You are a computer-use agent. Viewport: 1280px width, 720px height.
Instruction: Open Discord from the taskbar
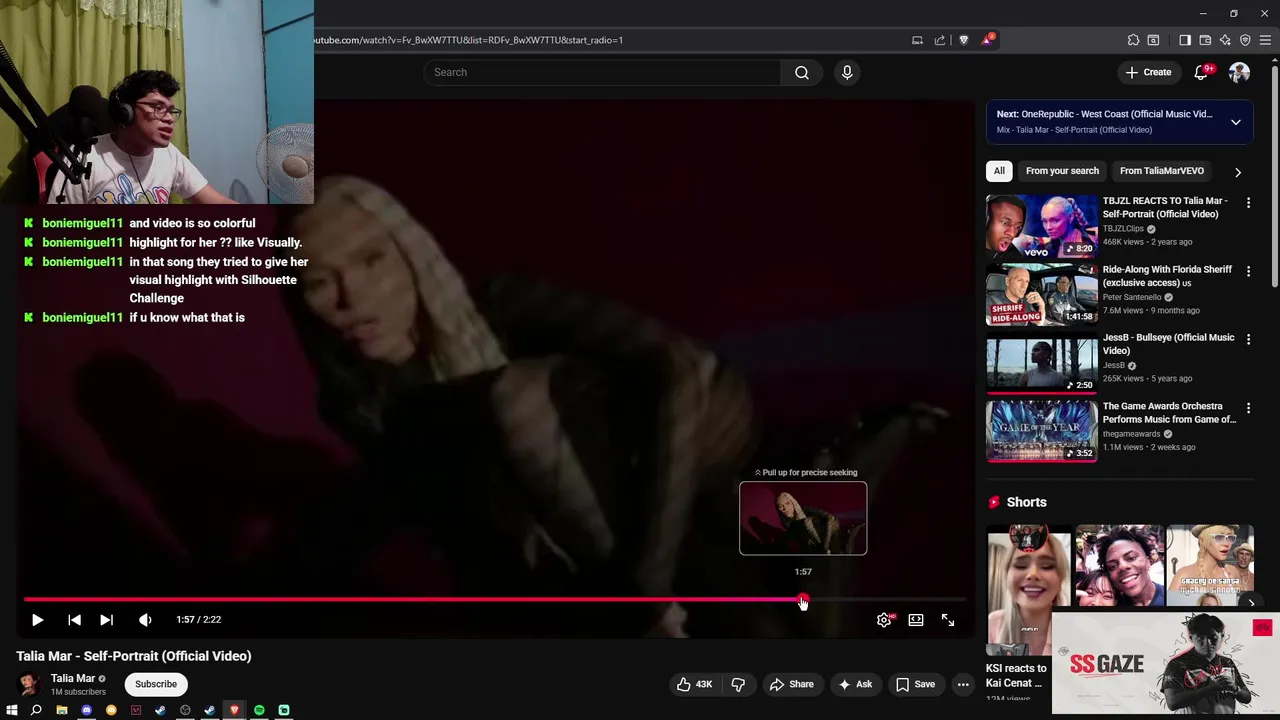point(86,710)
